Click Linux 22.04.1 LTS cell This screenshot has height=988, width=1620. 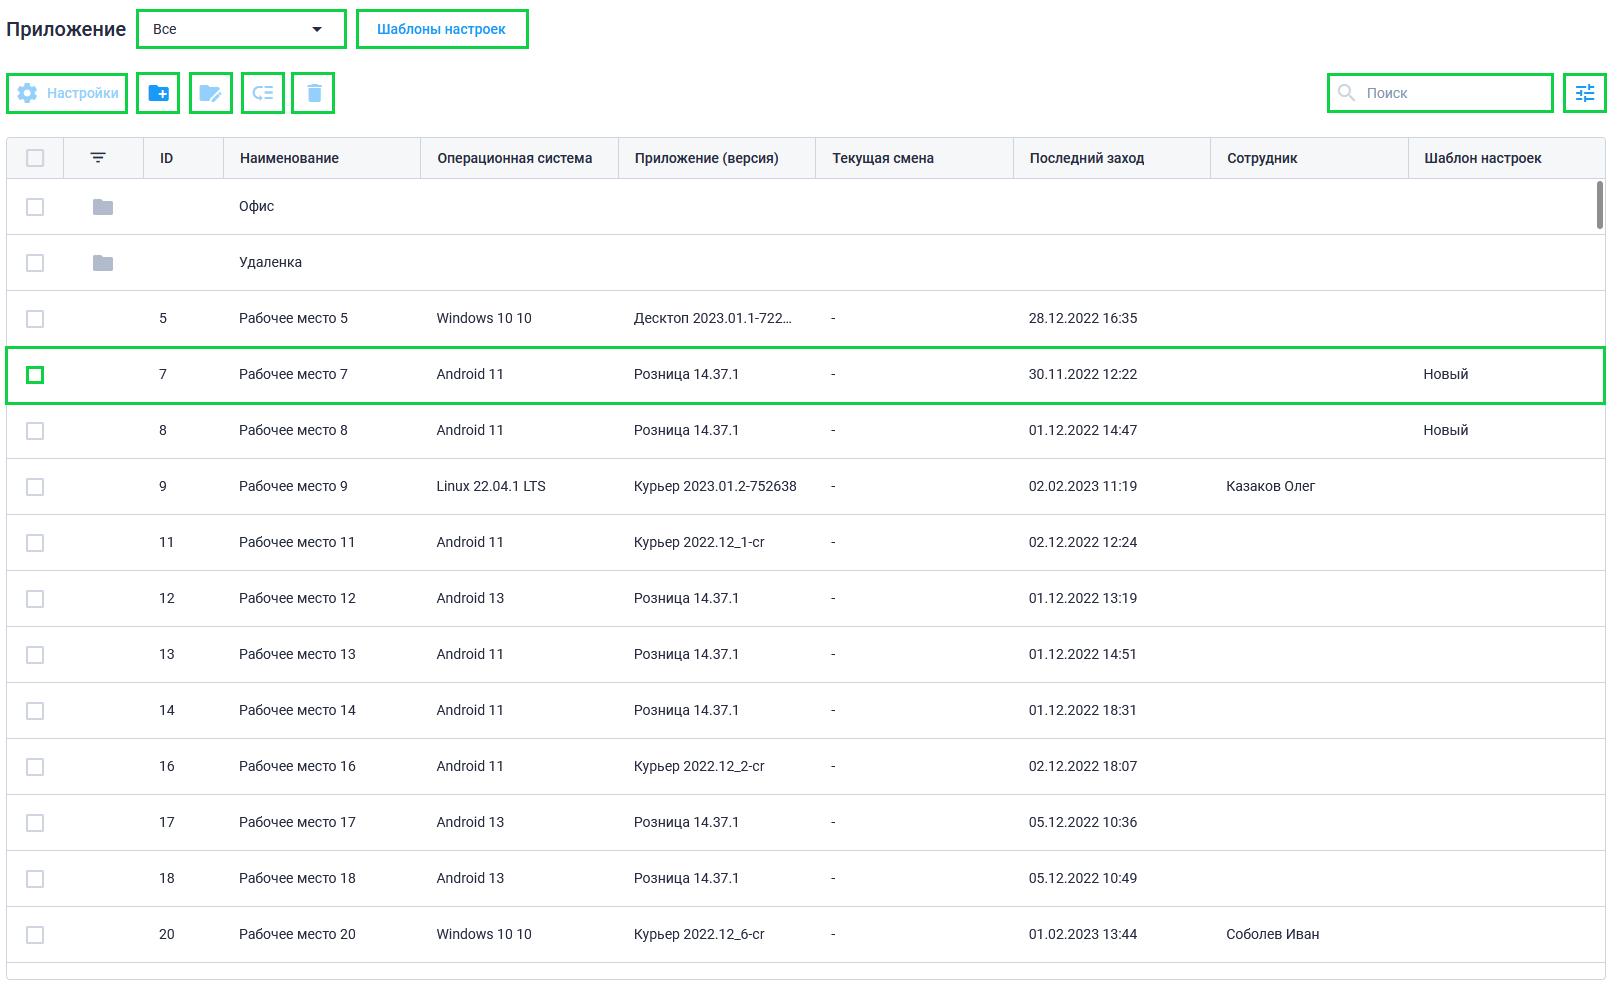pyautogui.click(x=491, y=486)
